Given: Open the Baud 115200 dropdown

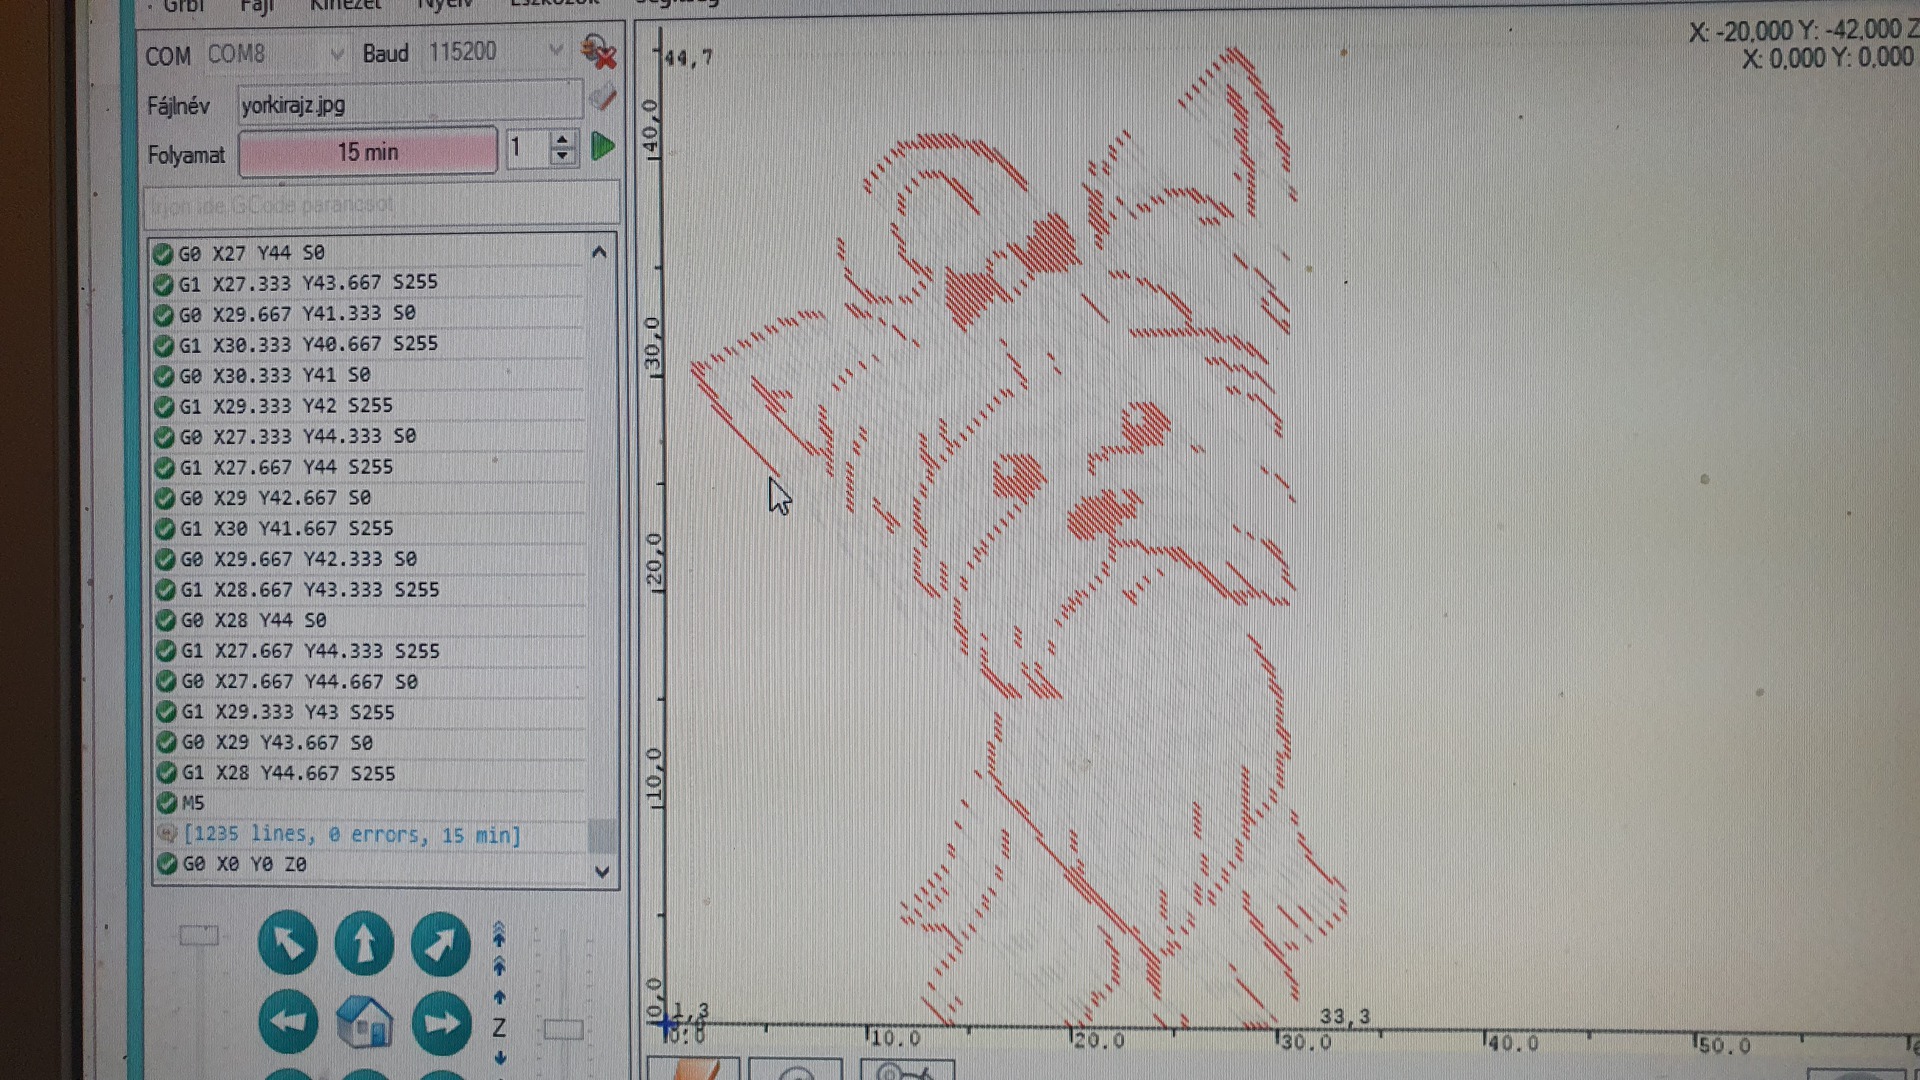Looking at the screenshot, I should (x=555, y=51).
